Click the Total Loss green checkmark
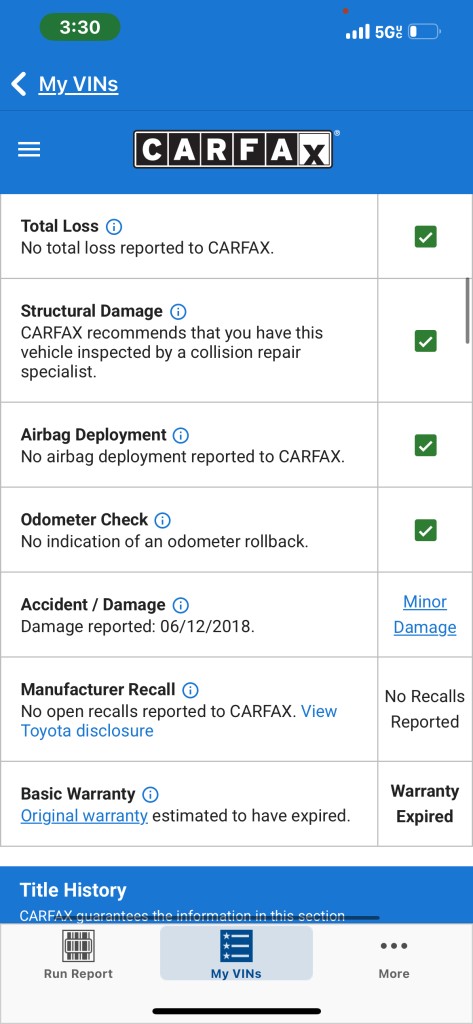Viewport: 473px width, 1024px height. (x=426, y=236)
